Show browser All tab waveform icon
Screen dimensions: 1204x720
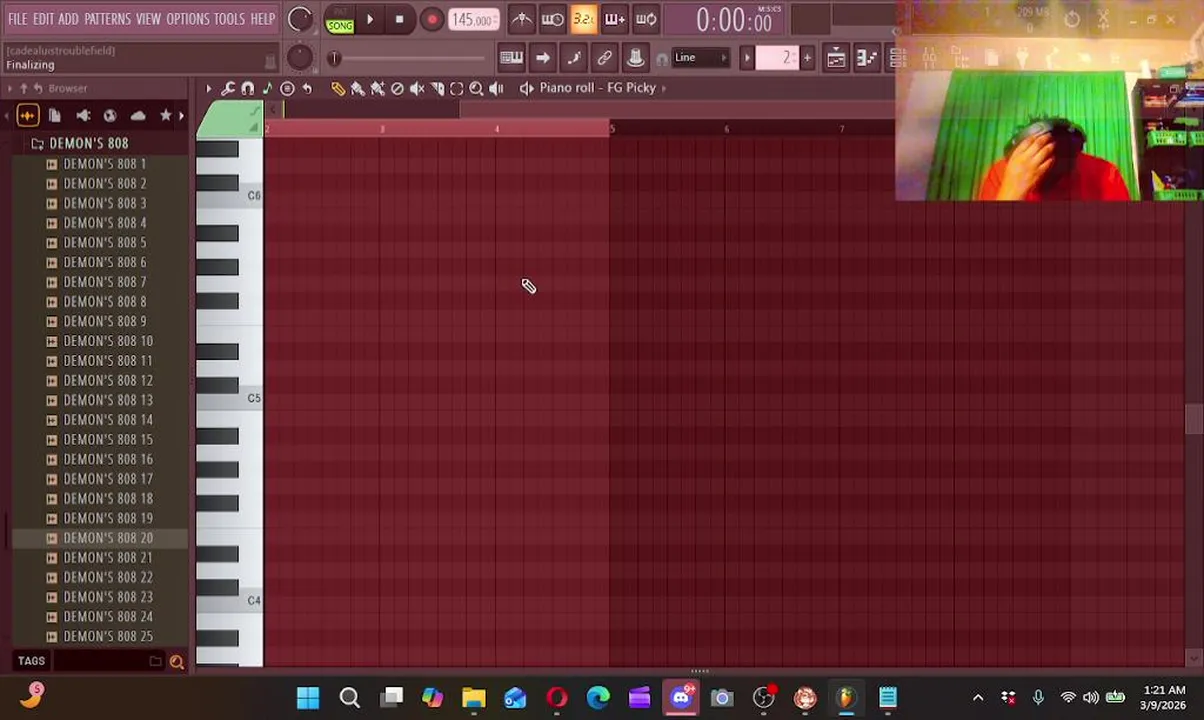click(27, 116)
